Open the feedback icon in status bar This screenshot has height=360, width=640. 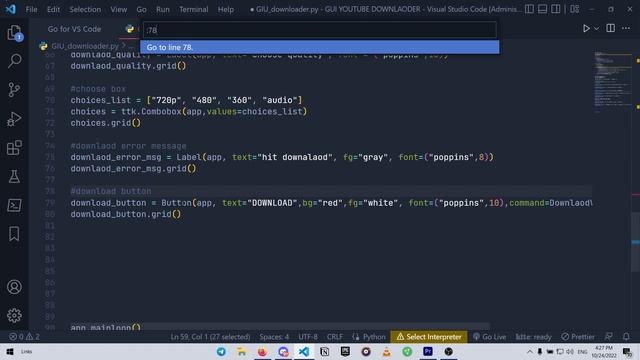609,337
